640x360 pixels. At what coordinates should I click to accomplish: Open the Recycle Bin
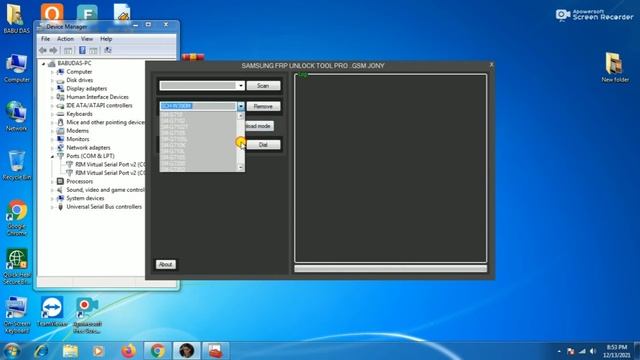pos(16,166)
